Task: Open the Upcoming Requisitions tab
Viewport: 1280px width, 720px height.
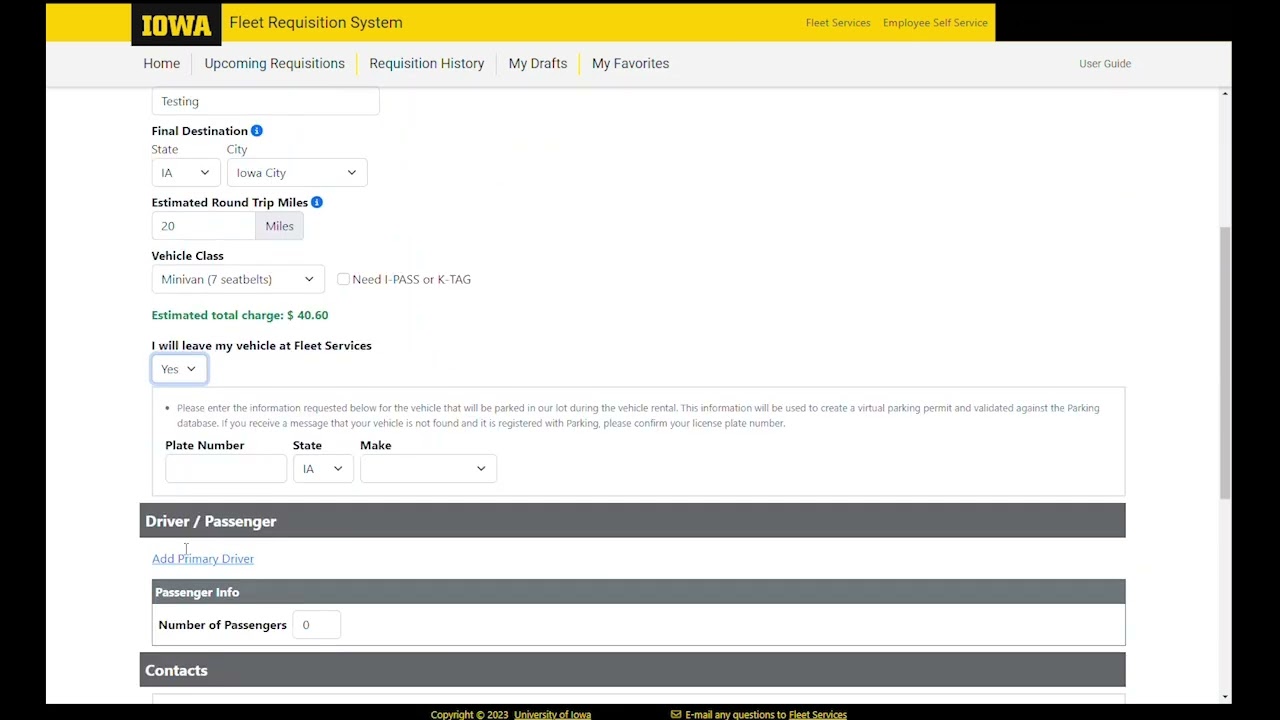Action: pos(275,63)
